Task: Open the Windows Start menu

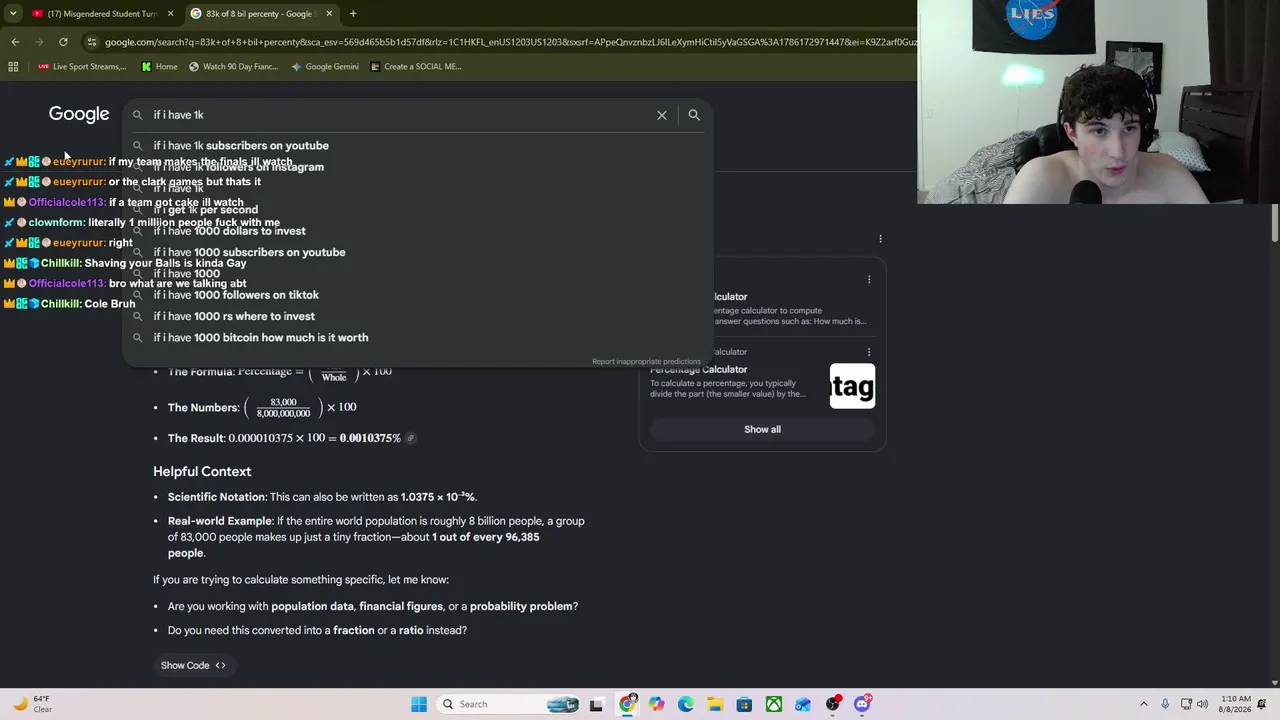Action: (x=419, y=704)
